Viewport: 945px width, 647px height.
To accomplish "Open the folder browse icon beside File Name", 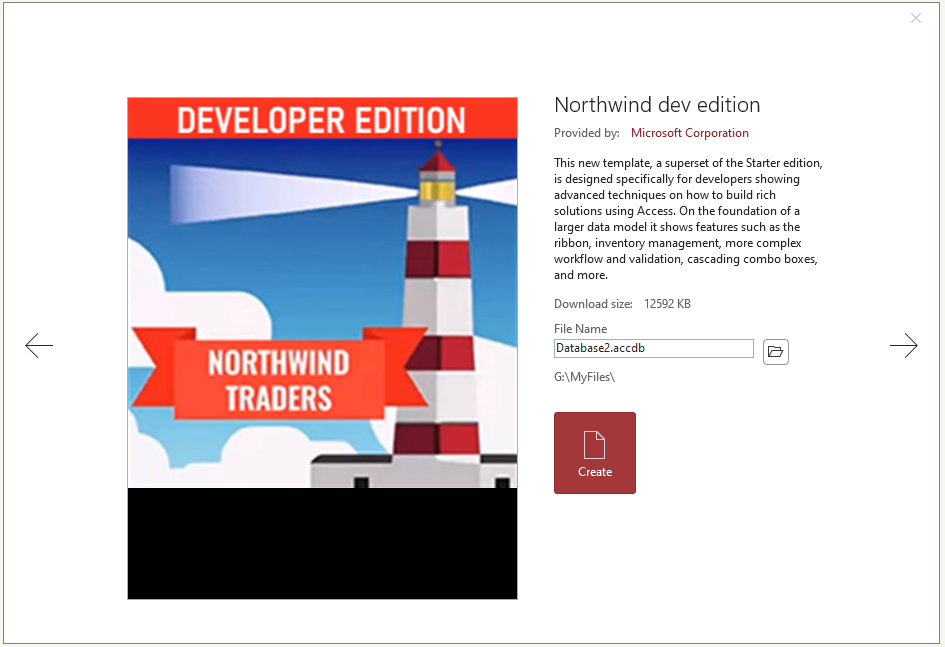I will (775, 351).
